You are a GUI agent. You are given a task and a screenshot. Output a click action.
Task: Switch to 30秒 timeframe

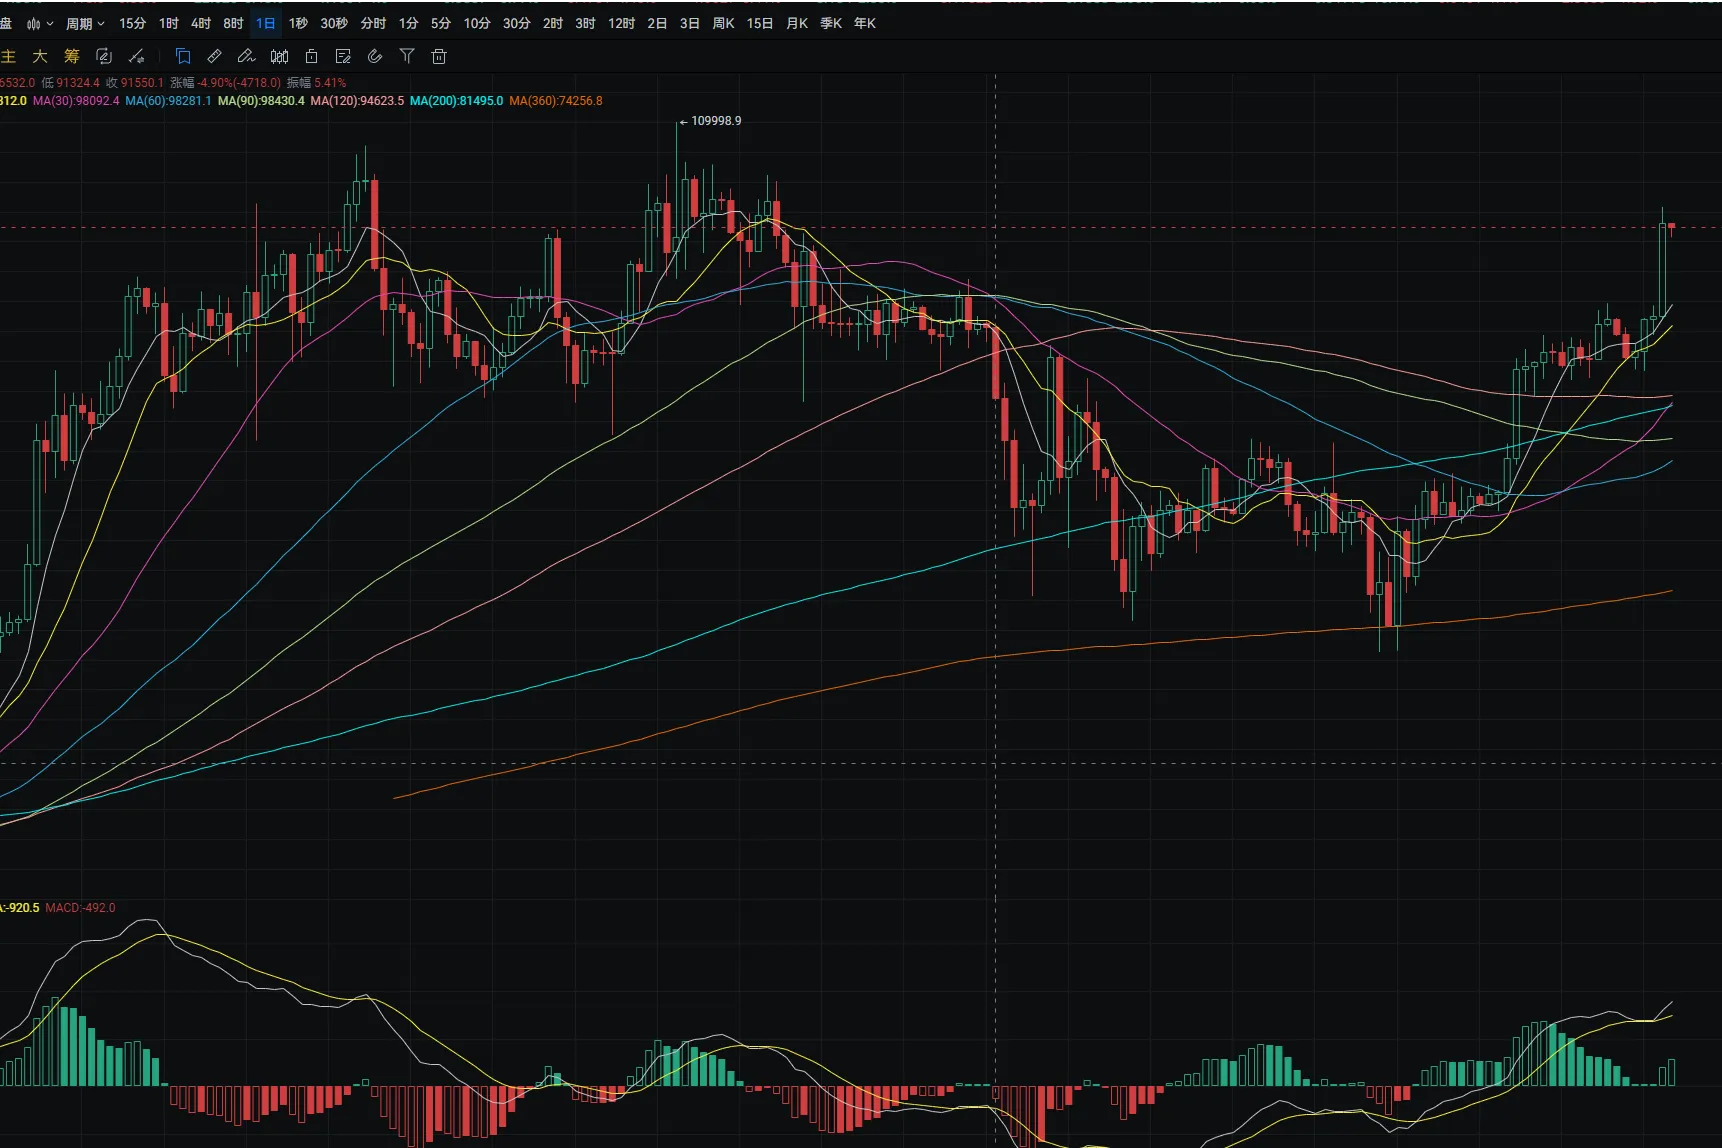[x=334, y=23]
